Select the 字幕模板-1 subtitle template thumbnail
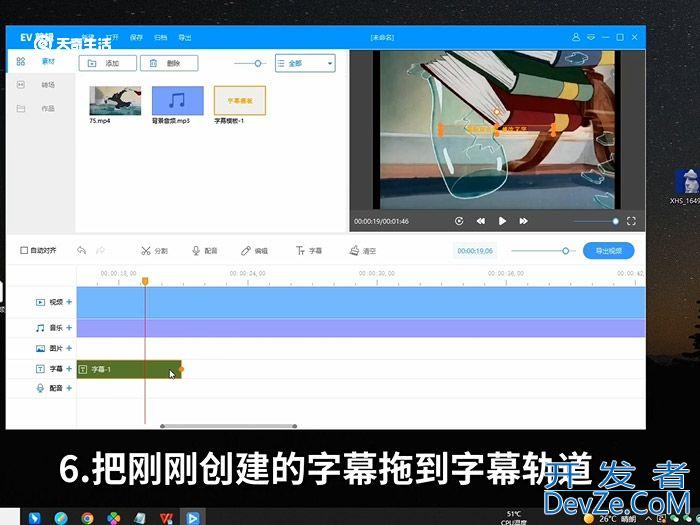Screen dimensions: 700x525 tap(240, 101)
